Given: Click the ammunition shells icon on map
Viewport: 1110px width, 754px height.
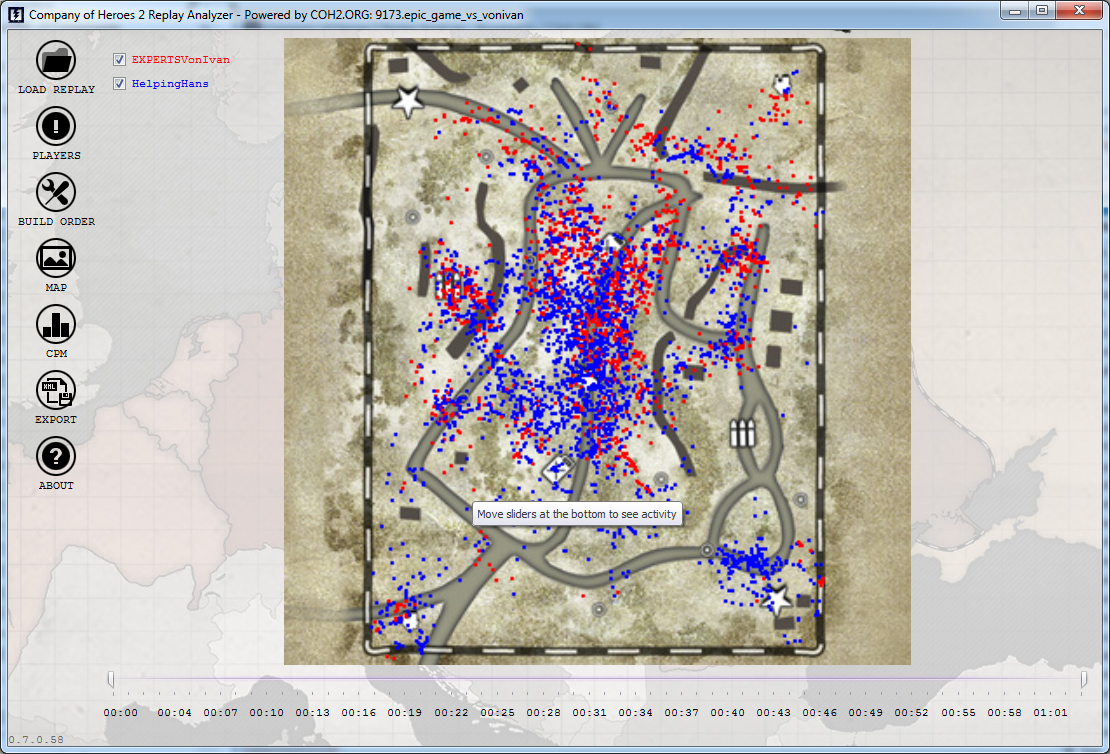Looking at the screenshot, I should click(x=742, y=433).
